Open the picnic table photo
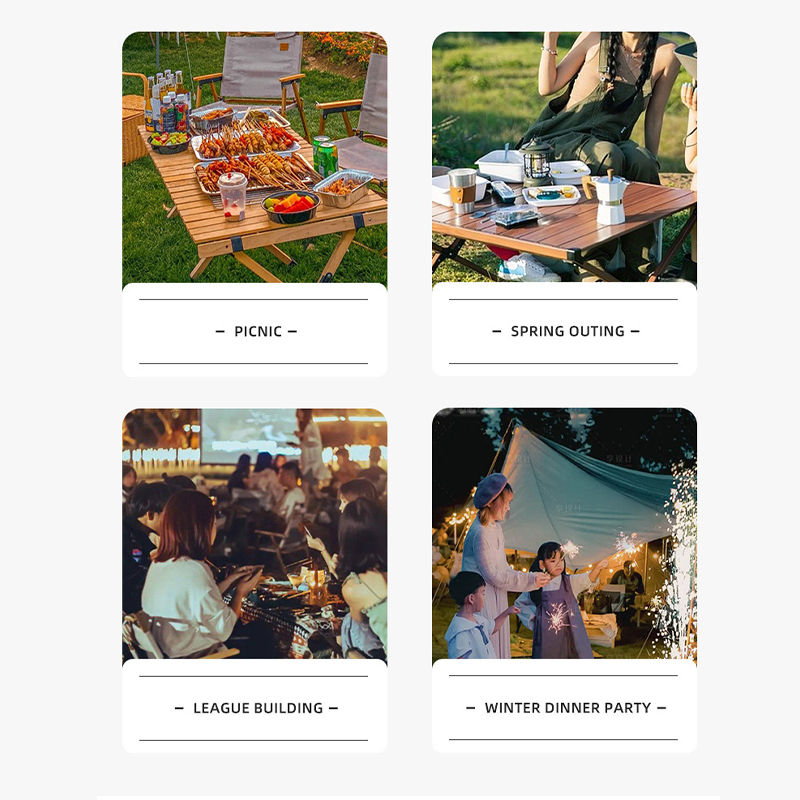Image resolution: width=800 pixels, height=800 pixels. [x=255, y=158]
